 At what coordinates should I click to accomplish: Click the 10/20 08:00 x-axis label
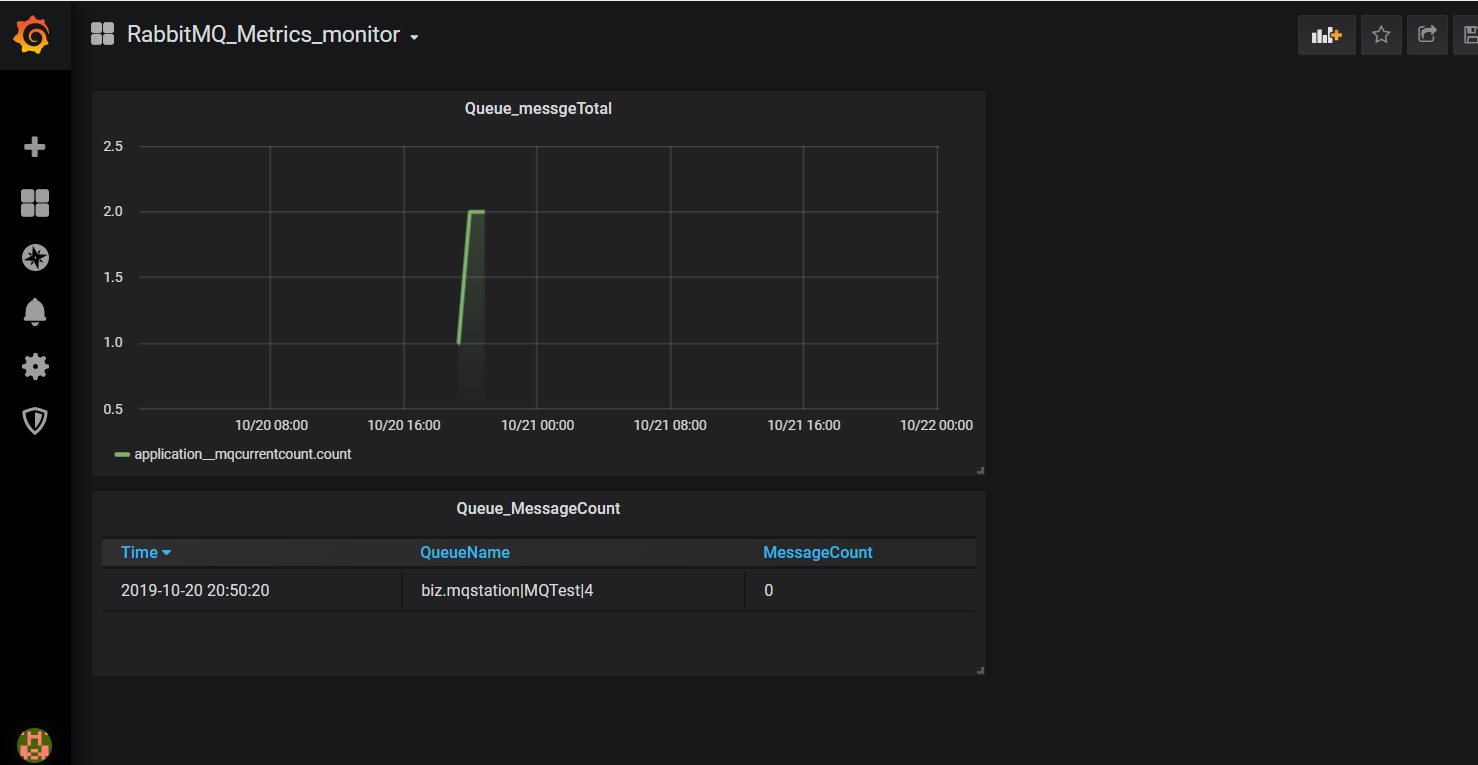click(271, 425)
